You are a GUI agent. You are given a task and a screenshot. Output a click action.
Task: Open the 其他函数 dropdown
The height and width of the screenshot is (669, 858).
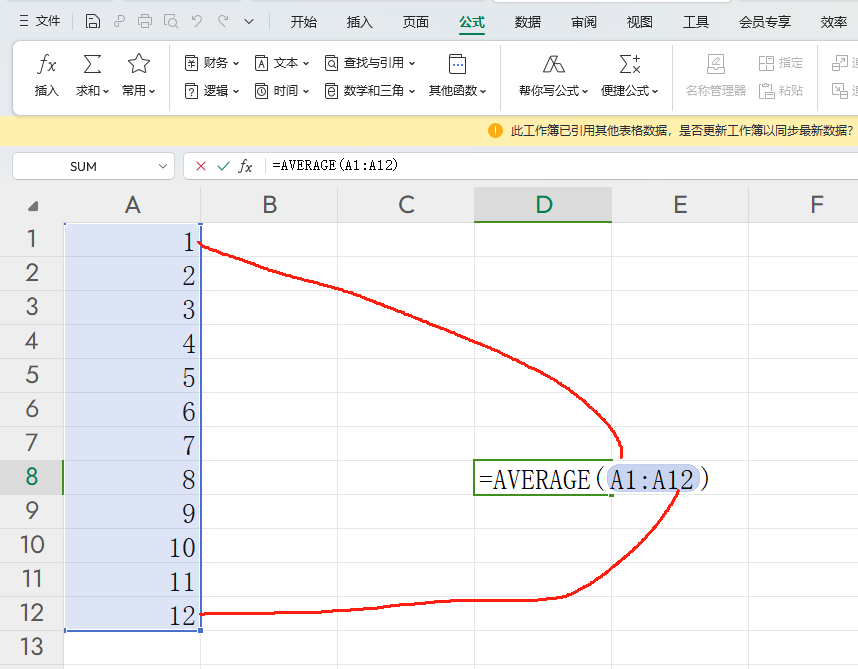pos(457,75)
